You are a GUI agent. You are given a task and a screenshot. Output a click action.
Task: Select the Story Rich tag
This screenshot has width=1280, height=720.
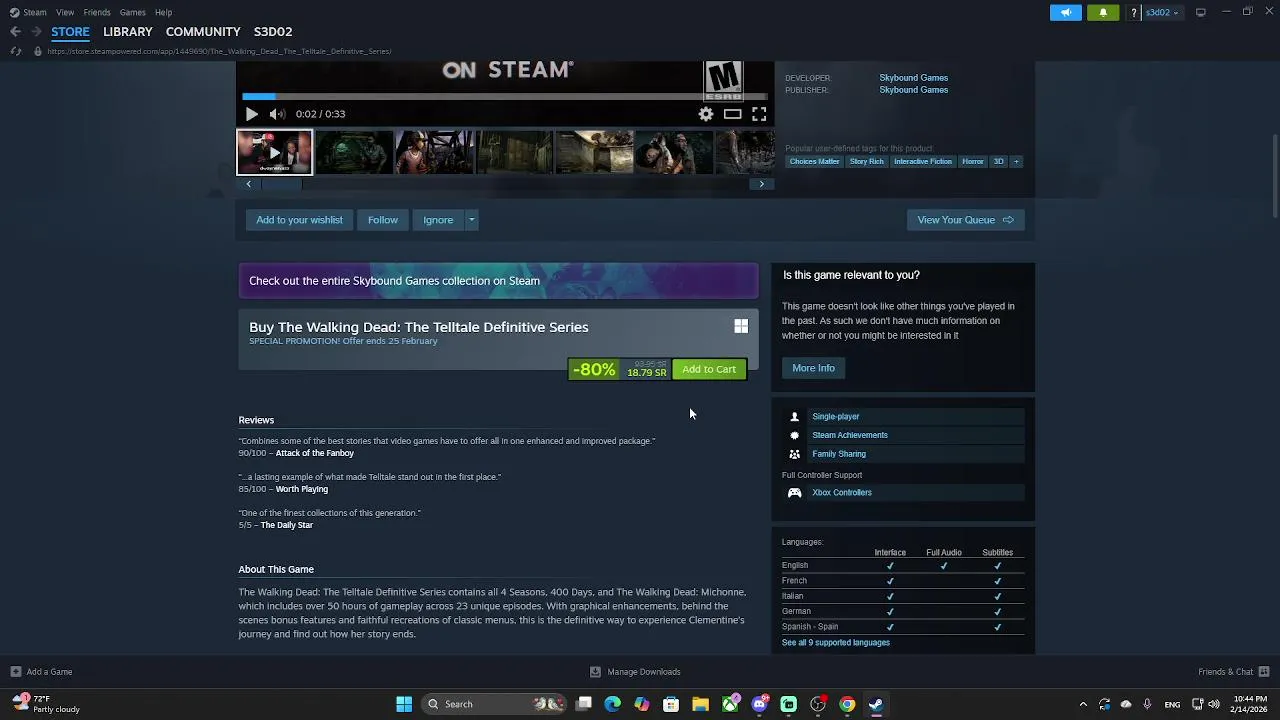[x=867, y=161]
